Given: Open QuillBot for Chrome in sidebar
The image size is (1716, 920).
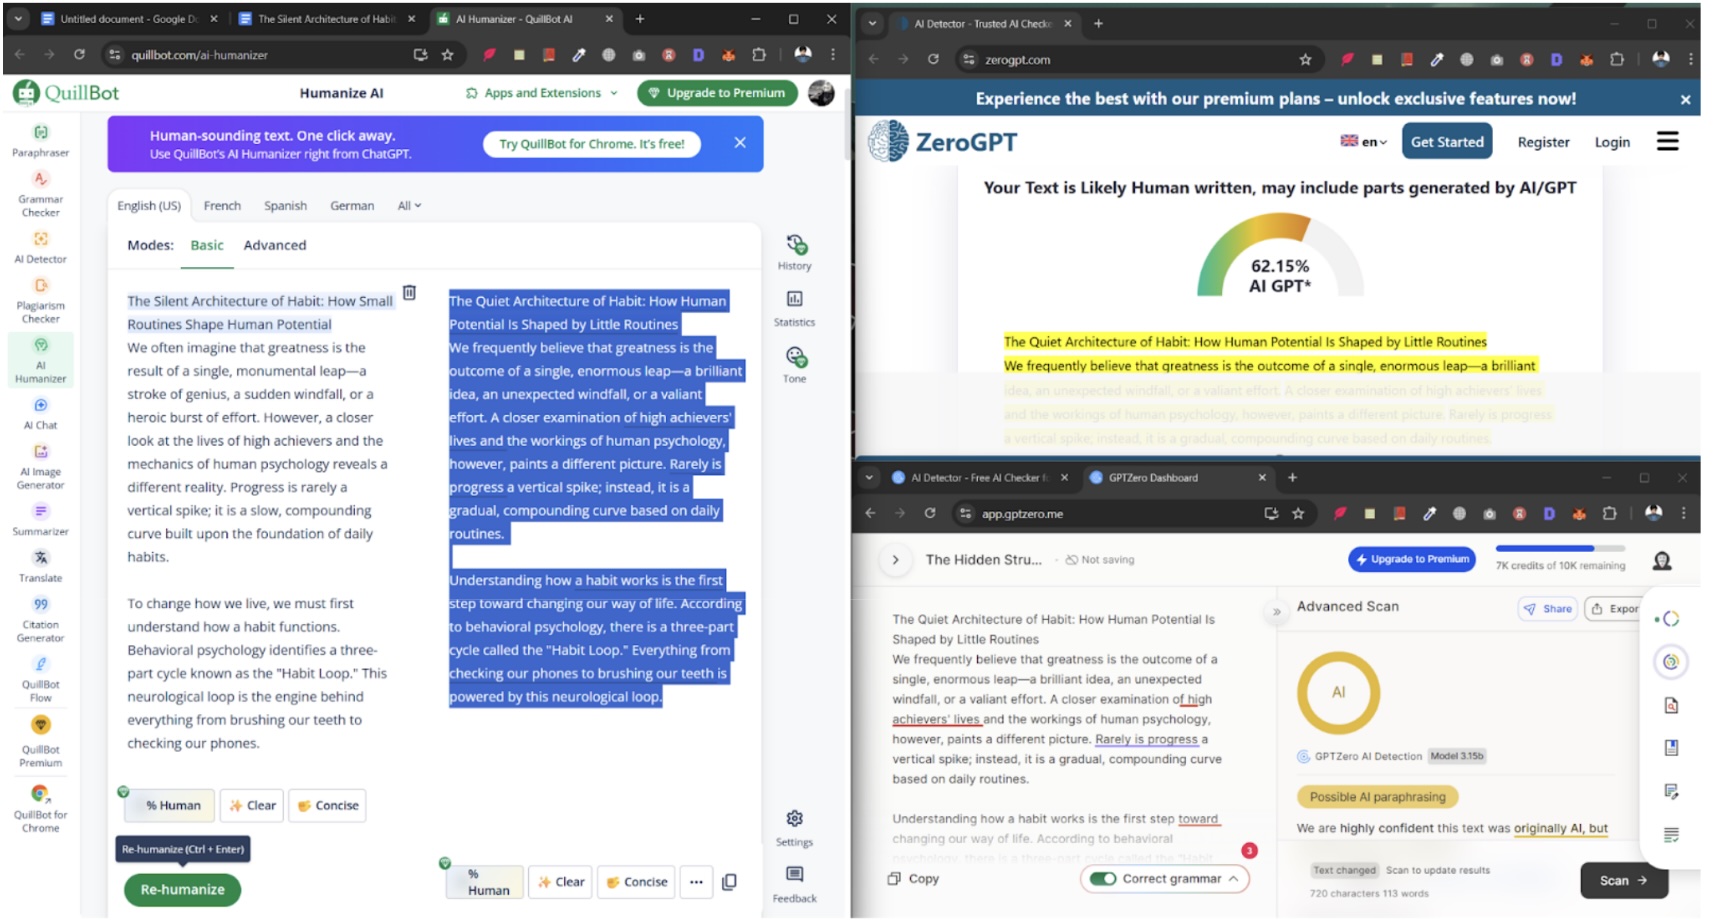Looking at the screenshot, I should [40, 808].
